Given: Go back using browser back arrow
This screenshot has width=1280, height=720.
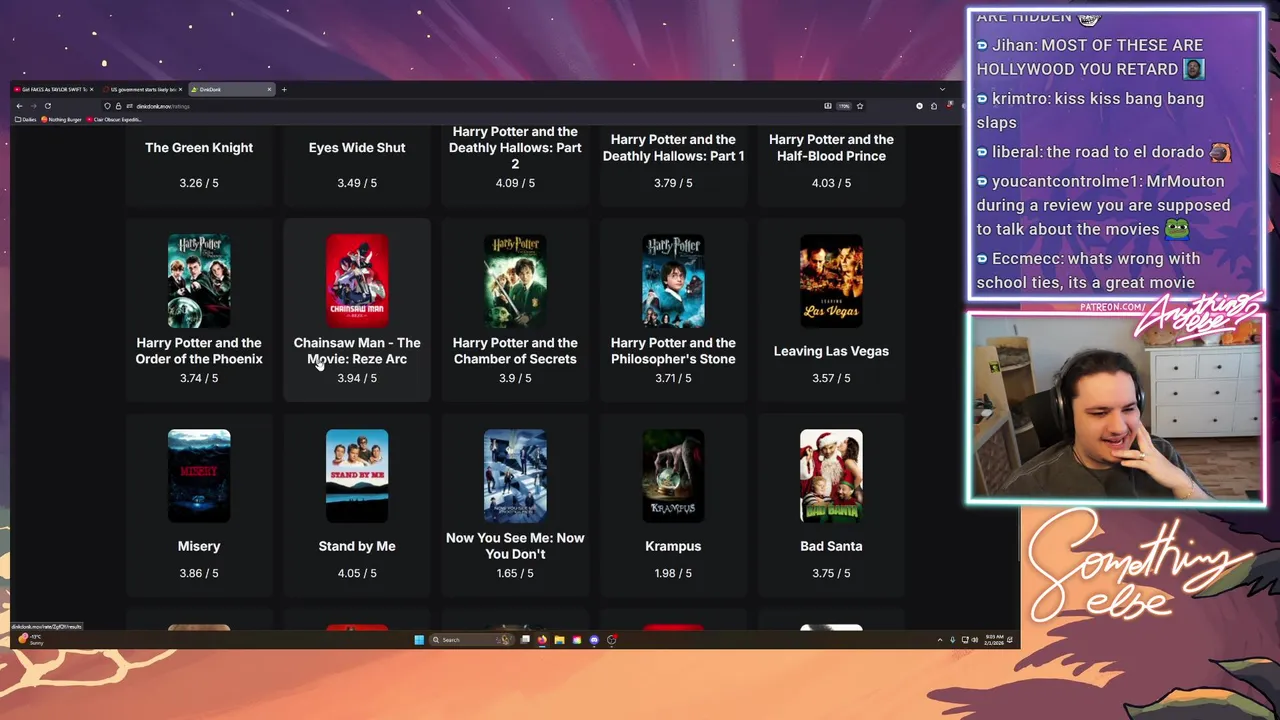Looking at the screenshot, I should click(19, 106).
